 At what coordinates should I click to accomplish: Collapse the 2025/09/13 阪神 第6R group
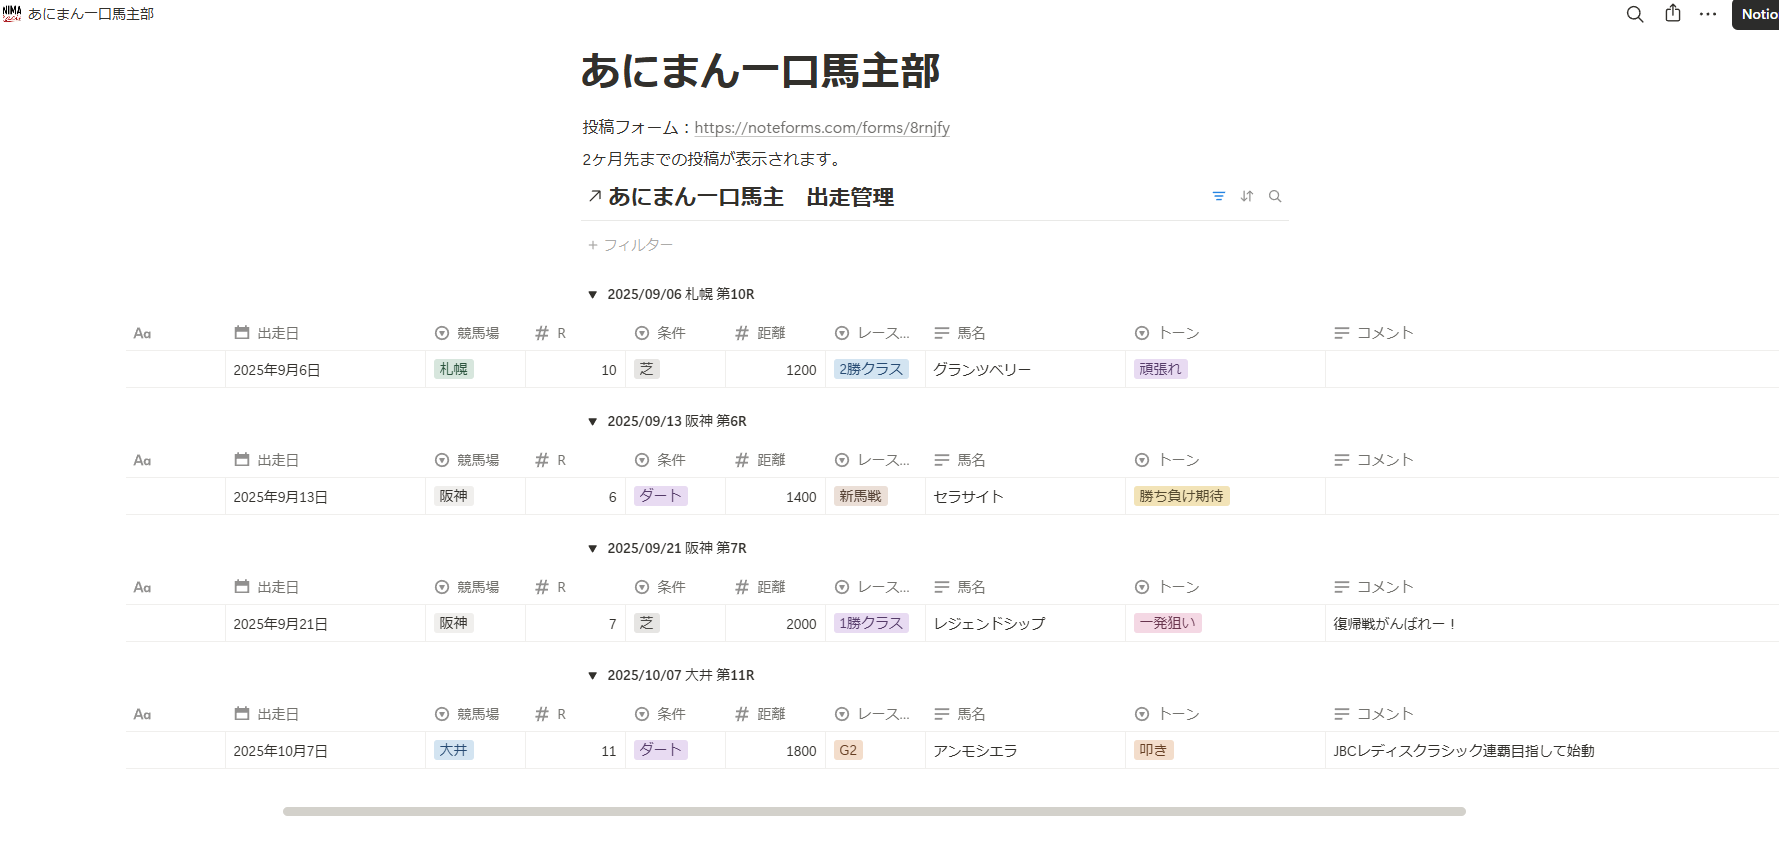593,422
